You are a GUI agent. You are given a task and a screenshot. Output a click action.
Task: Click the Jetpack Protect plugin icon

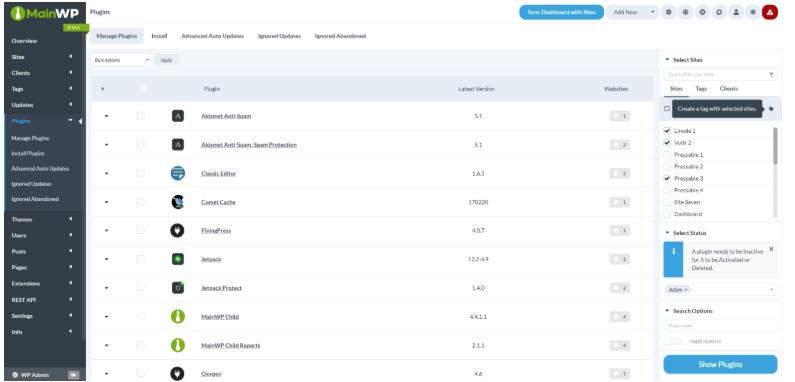coord(177,288)
